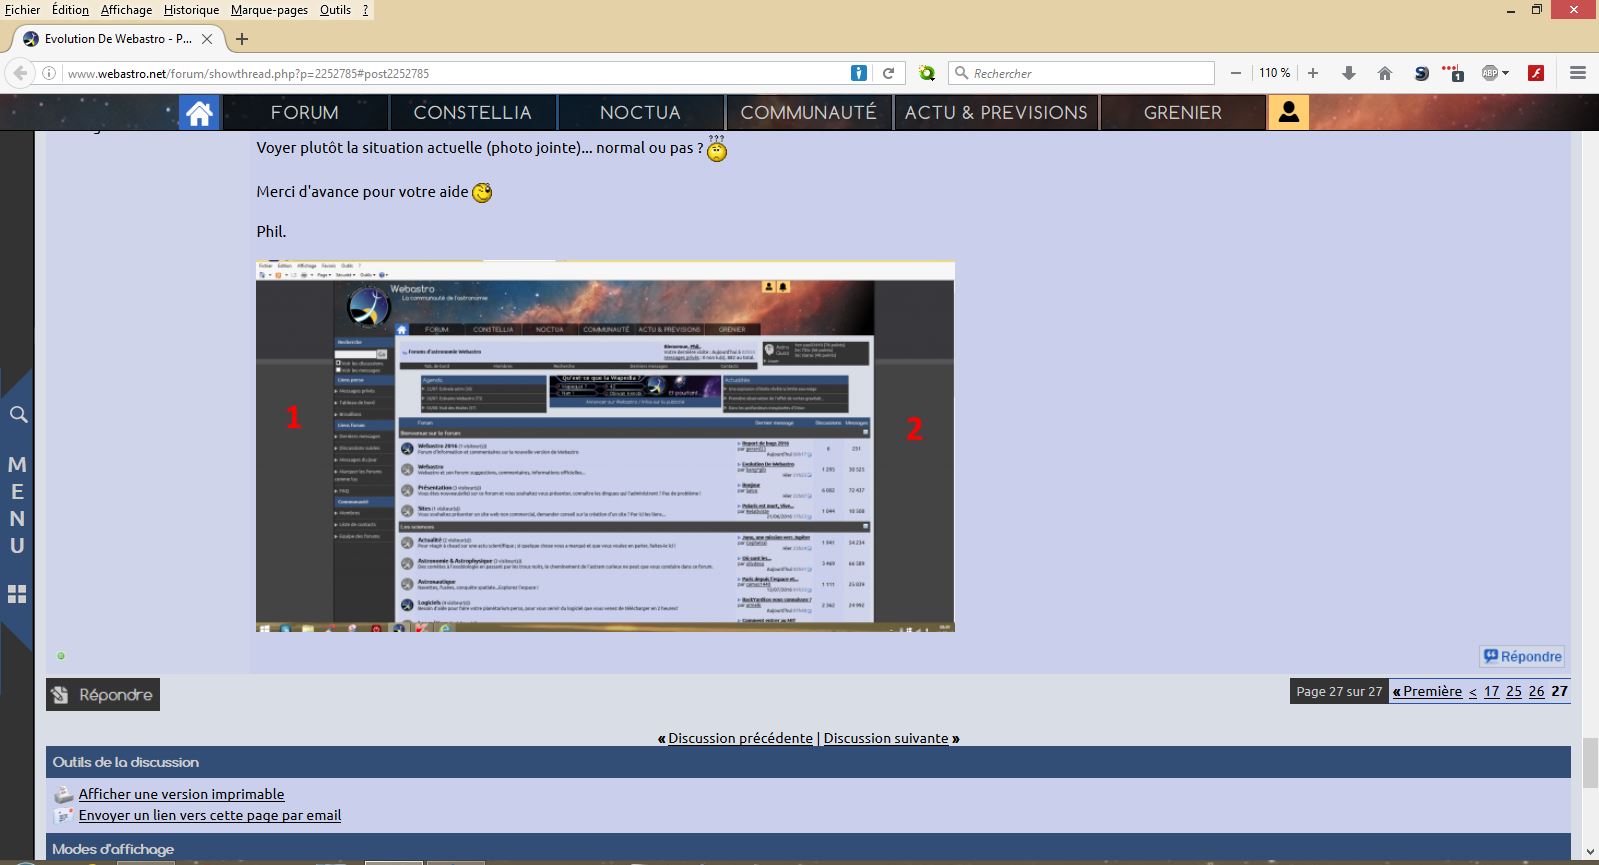
Task: Click the small Répondre link in post footer
Action: pyautogui.click(x=1522, y=657)
